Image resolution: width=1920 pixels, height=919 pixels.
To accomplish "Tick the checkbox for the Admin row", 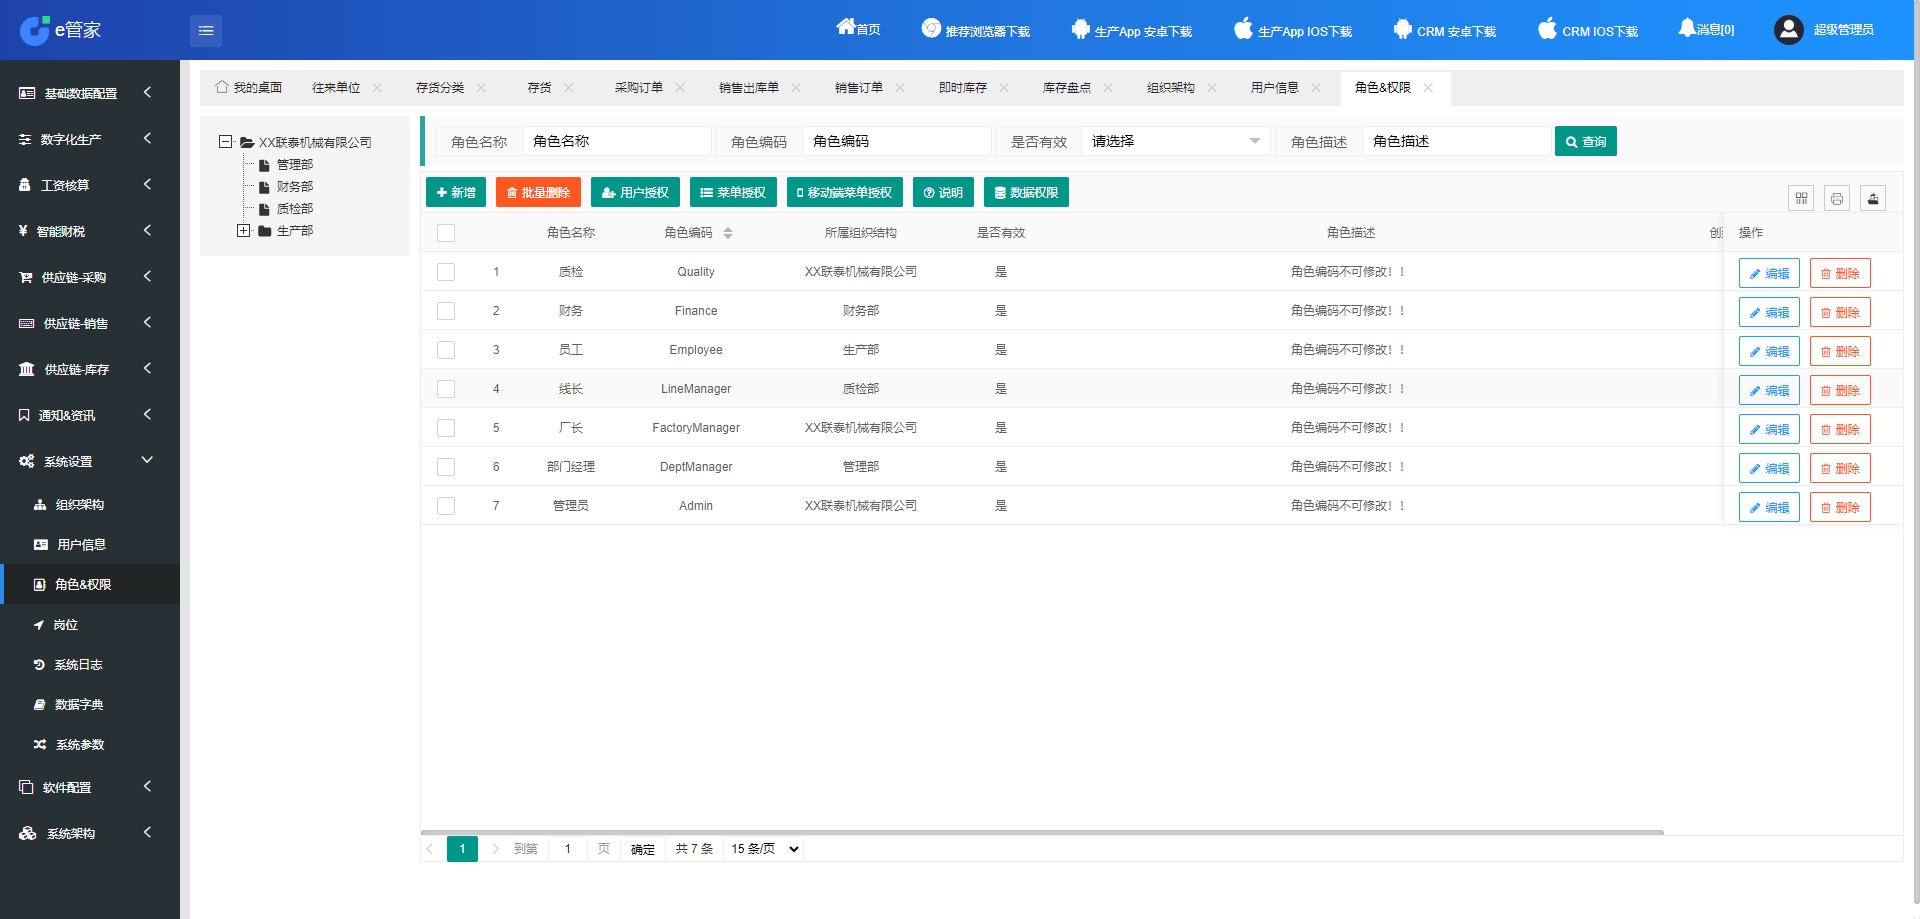I will point(446,506).
